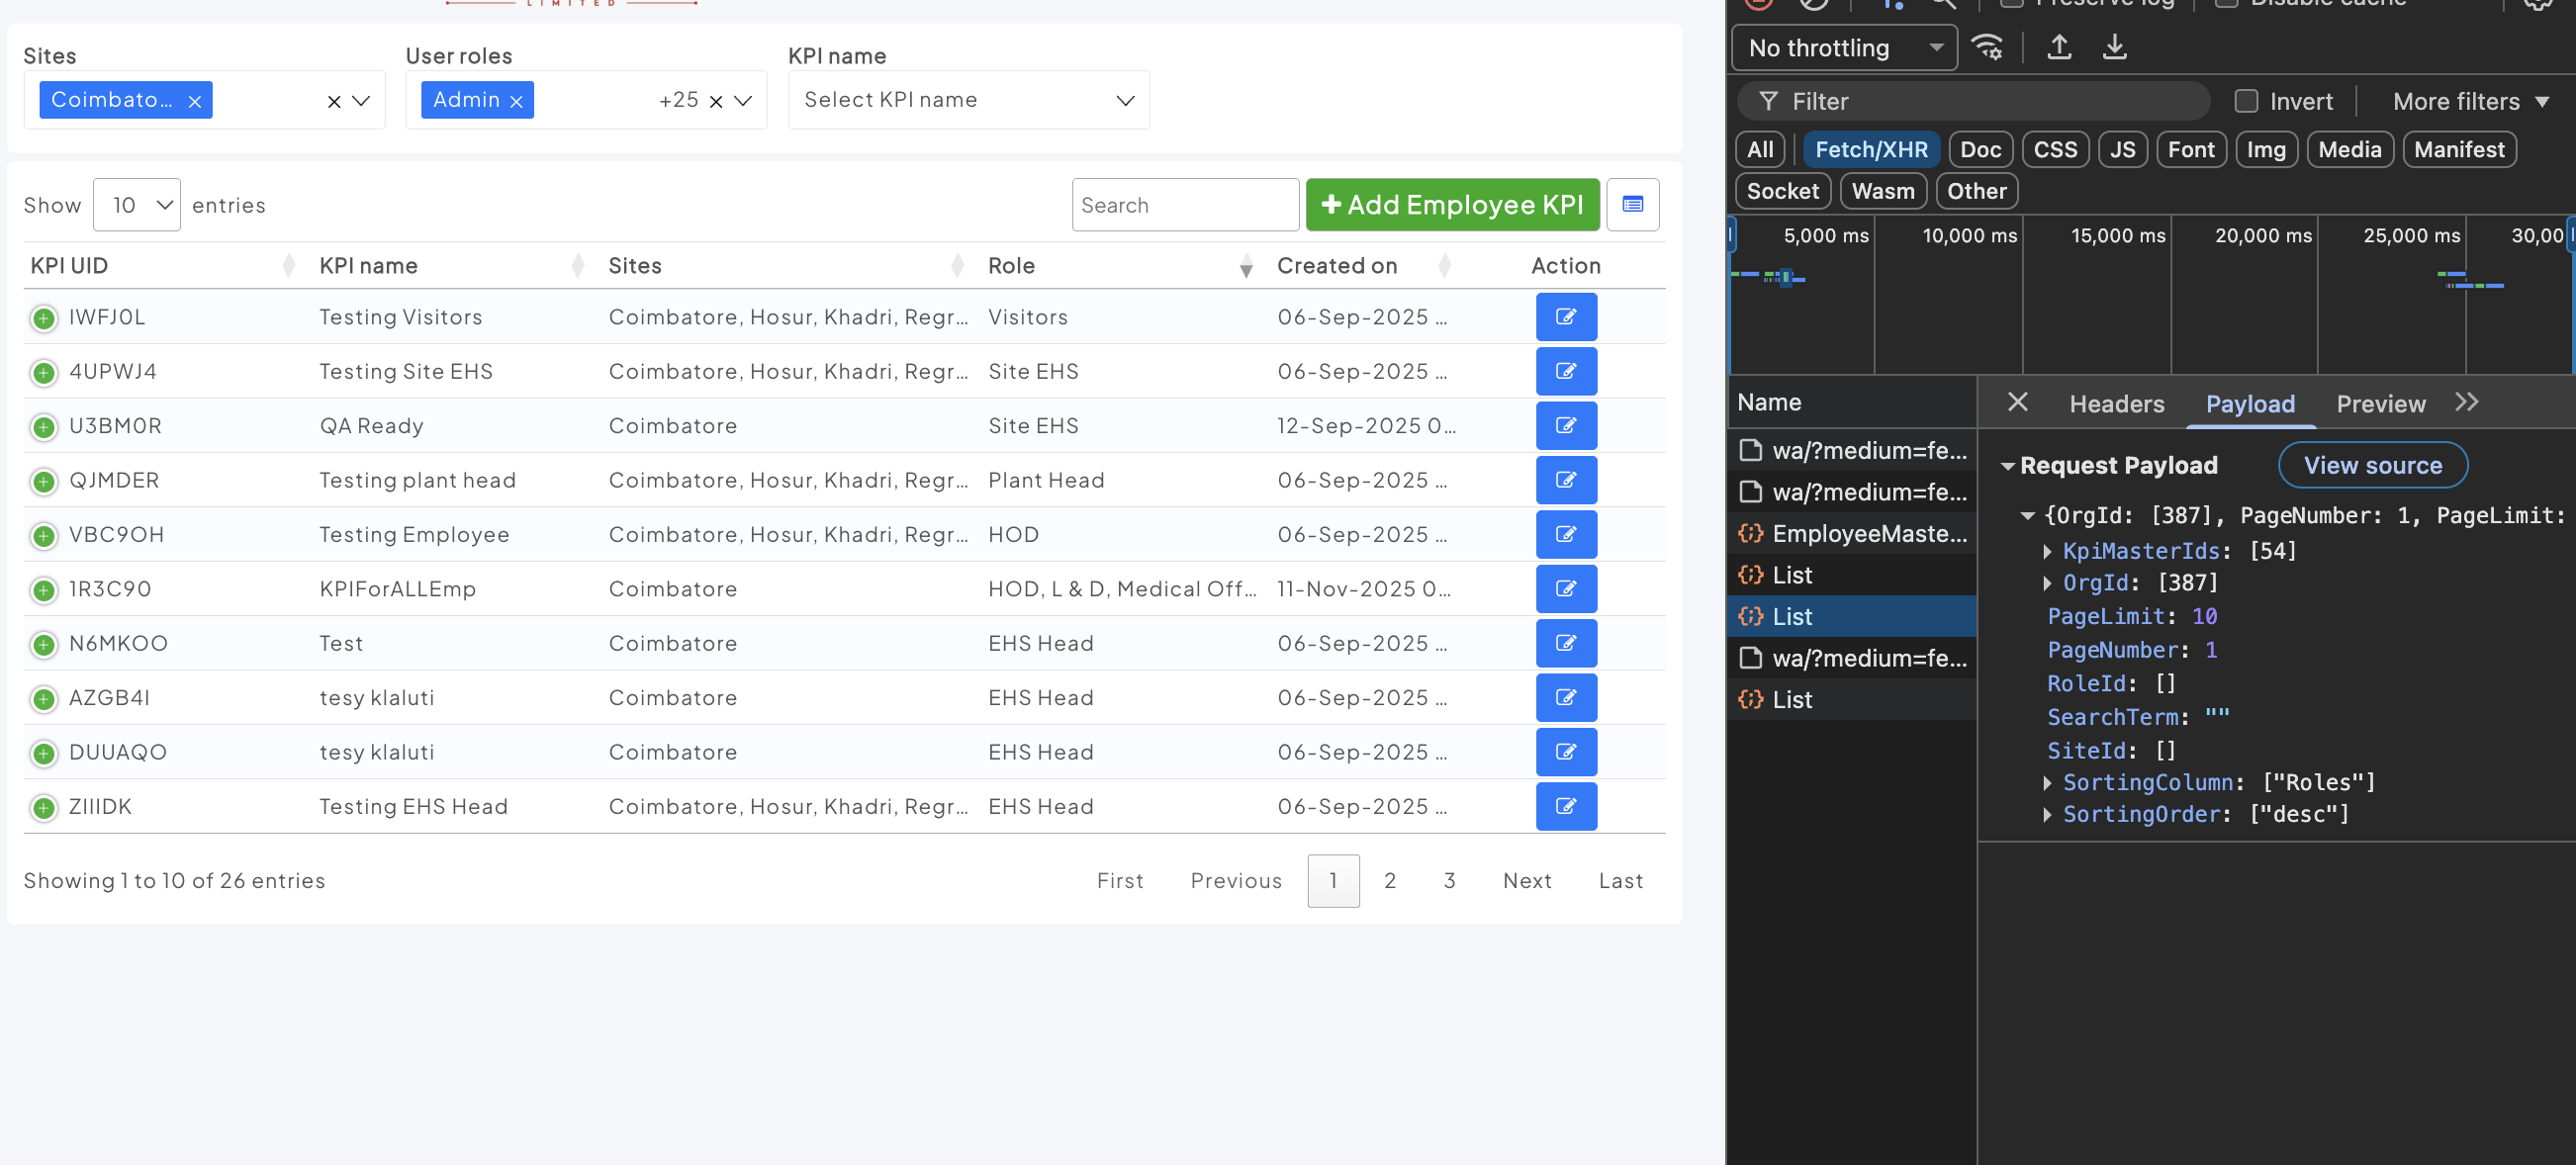Open network conditions wifi icon

coord(1986,47)
